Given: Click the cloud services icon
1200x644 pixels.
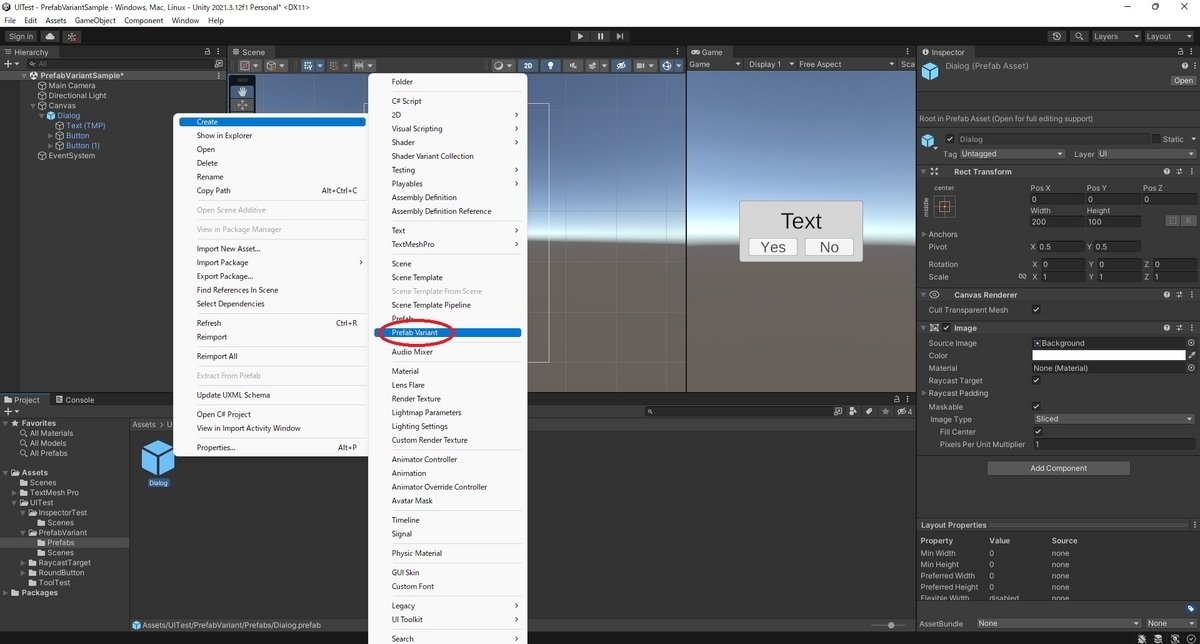Looking at the screenshot, I should tap(50, 36).
